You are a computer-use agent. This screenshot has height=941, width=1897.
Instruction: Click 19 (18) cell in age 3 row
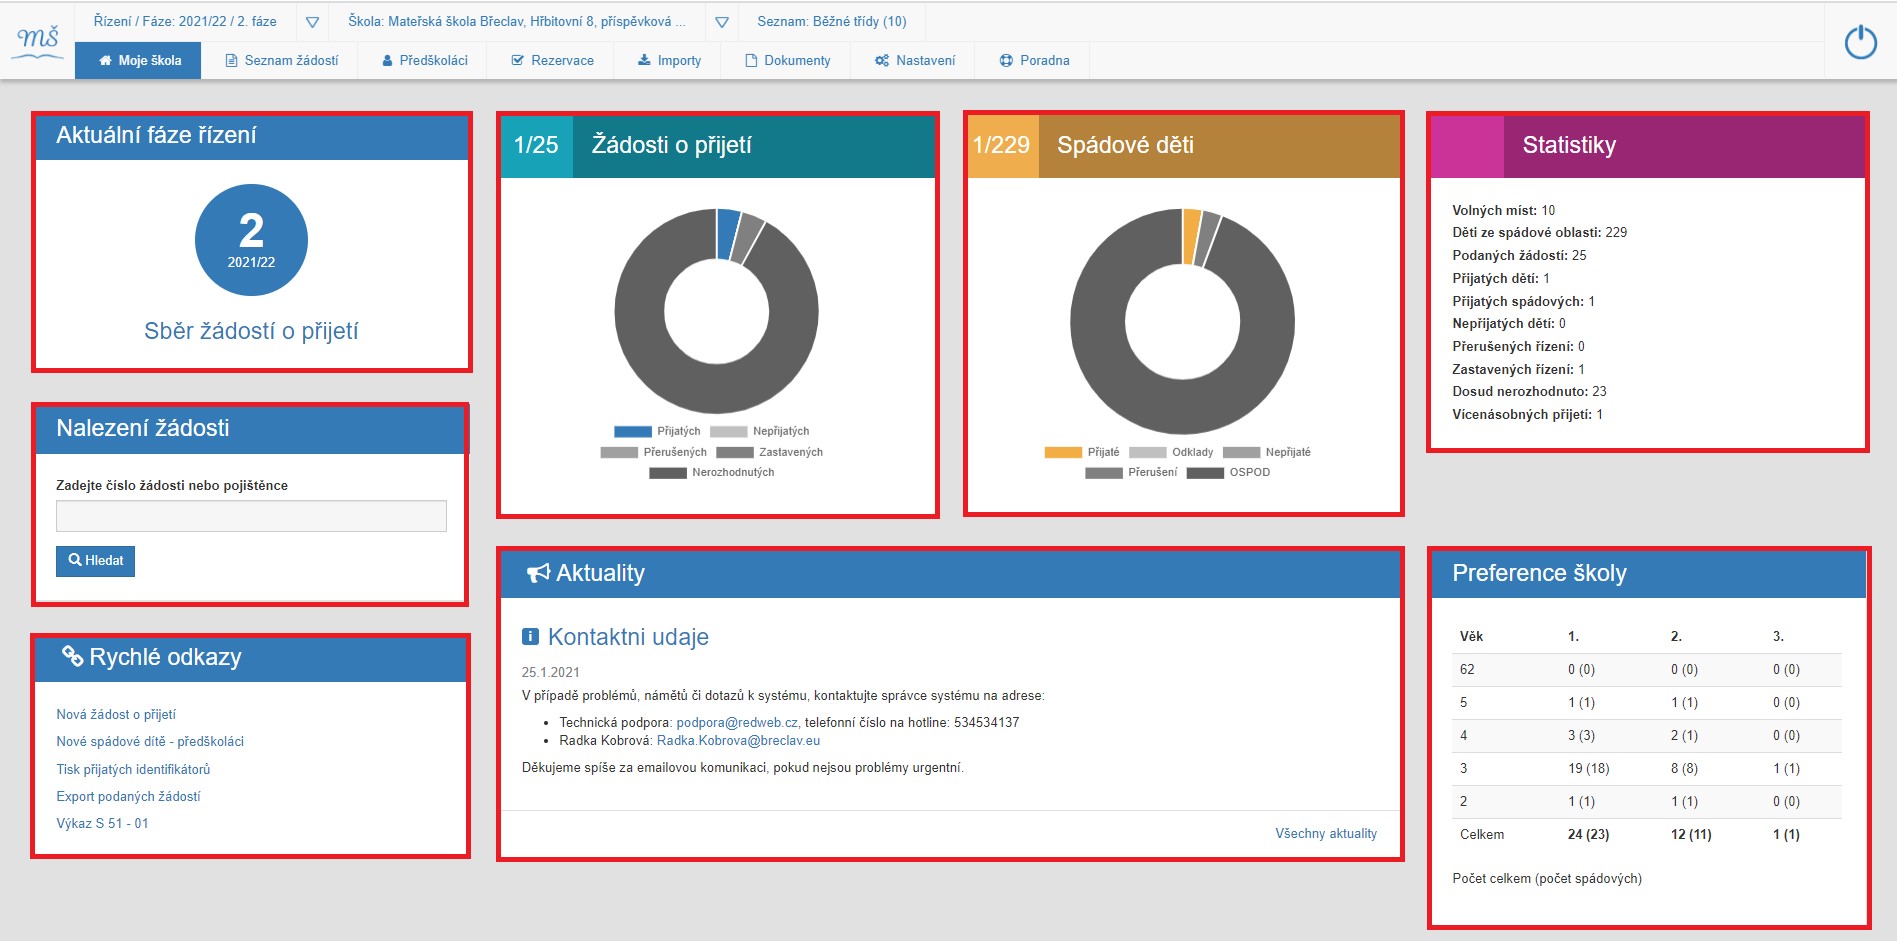pos(1589,768)
